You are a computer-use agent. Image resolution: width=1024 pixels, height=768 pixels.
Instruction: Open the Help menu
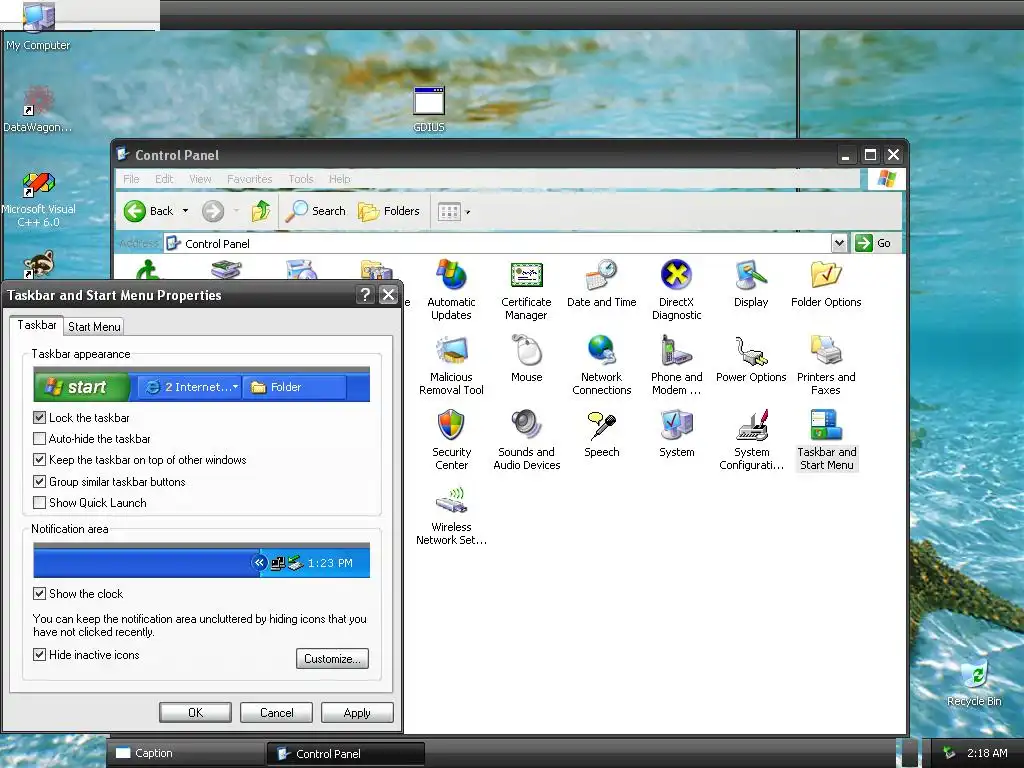pos(340,179)
